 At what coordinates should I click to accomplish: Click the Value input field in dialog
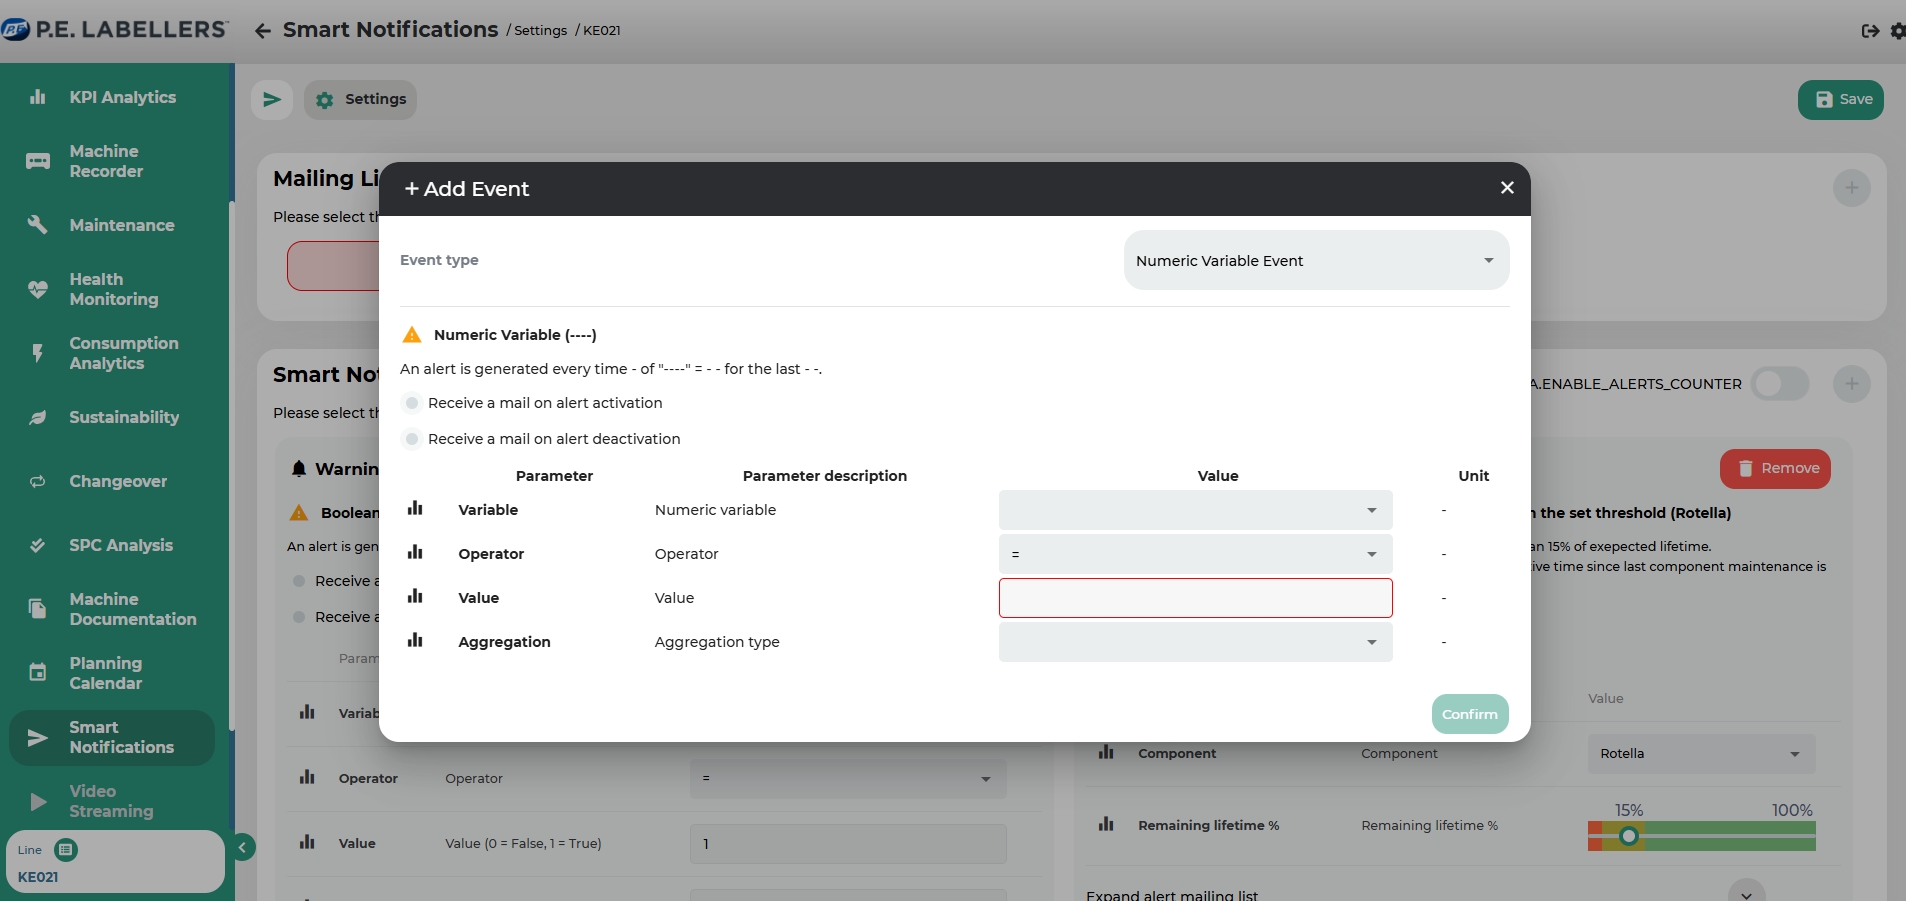tap(1195, 598)
